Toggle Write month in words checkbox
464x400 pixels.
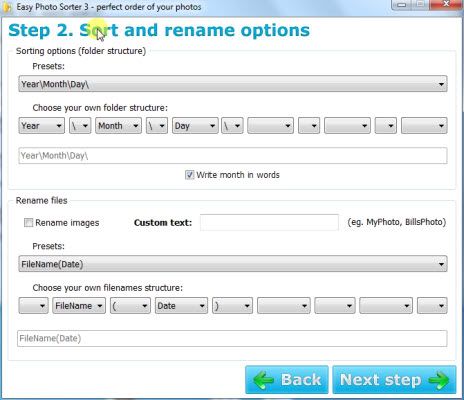[189, 175]
